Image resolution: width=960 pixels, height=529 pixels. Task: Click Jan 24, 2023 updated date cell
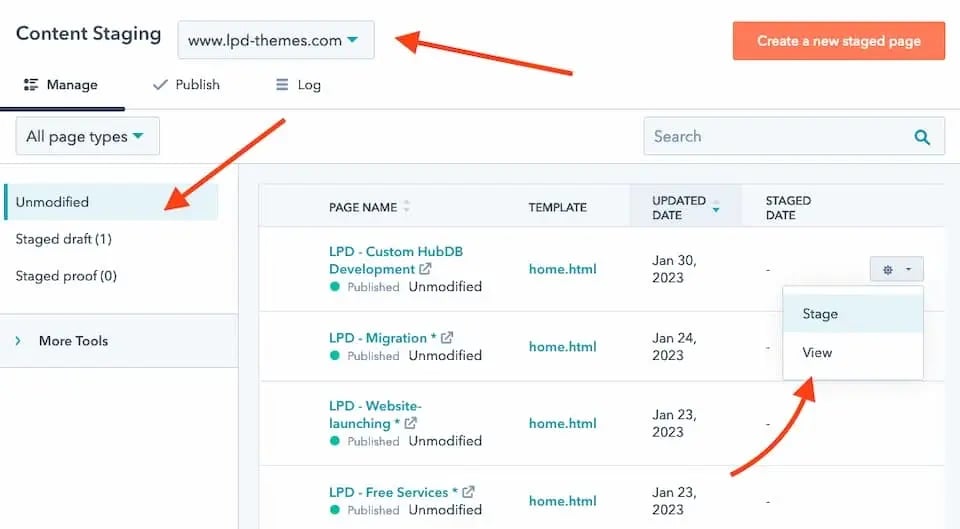674,347
